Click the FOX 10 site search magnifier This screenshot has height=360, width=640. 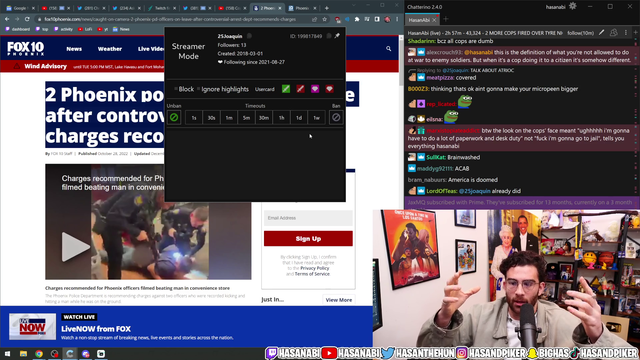point(389,49)
